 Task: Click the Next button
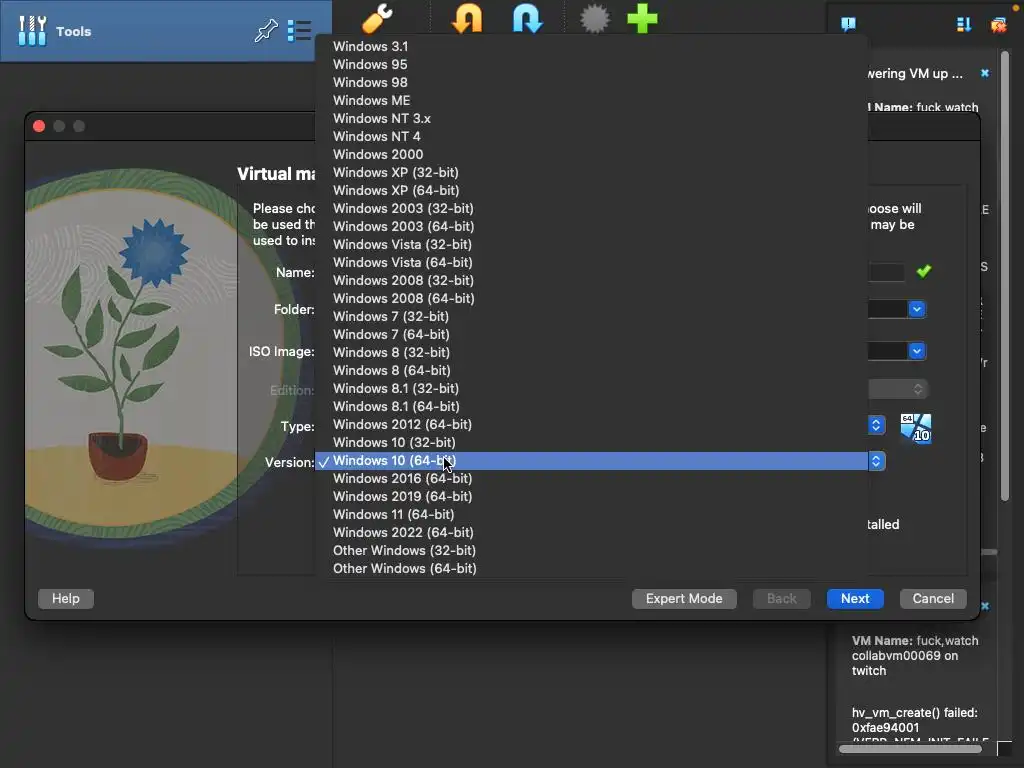(855, 598)
